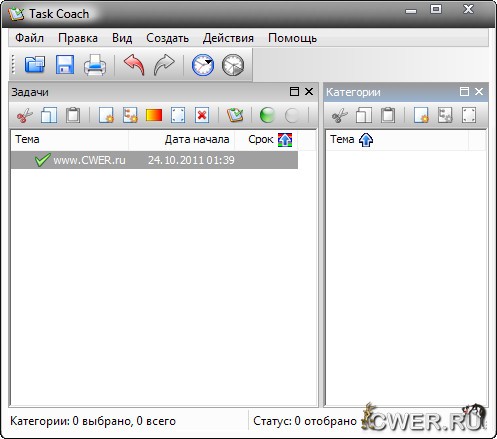497x439 pixels.
Task: Click the green checkmark on www.CWER.ru task
Action: click(43, 160)
